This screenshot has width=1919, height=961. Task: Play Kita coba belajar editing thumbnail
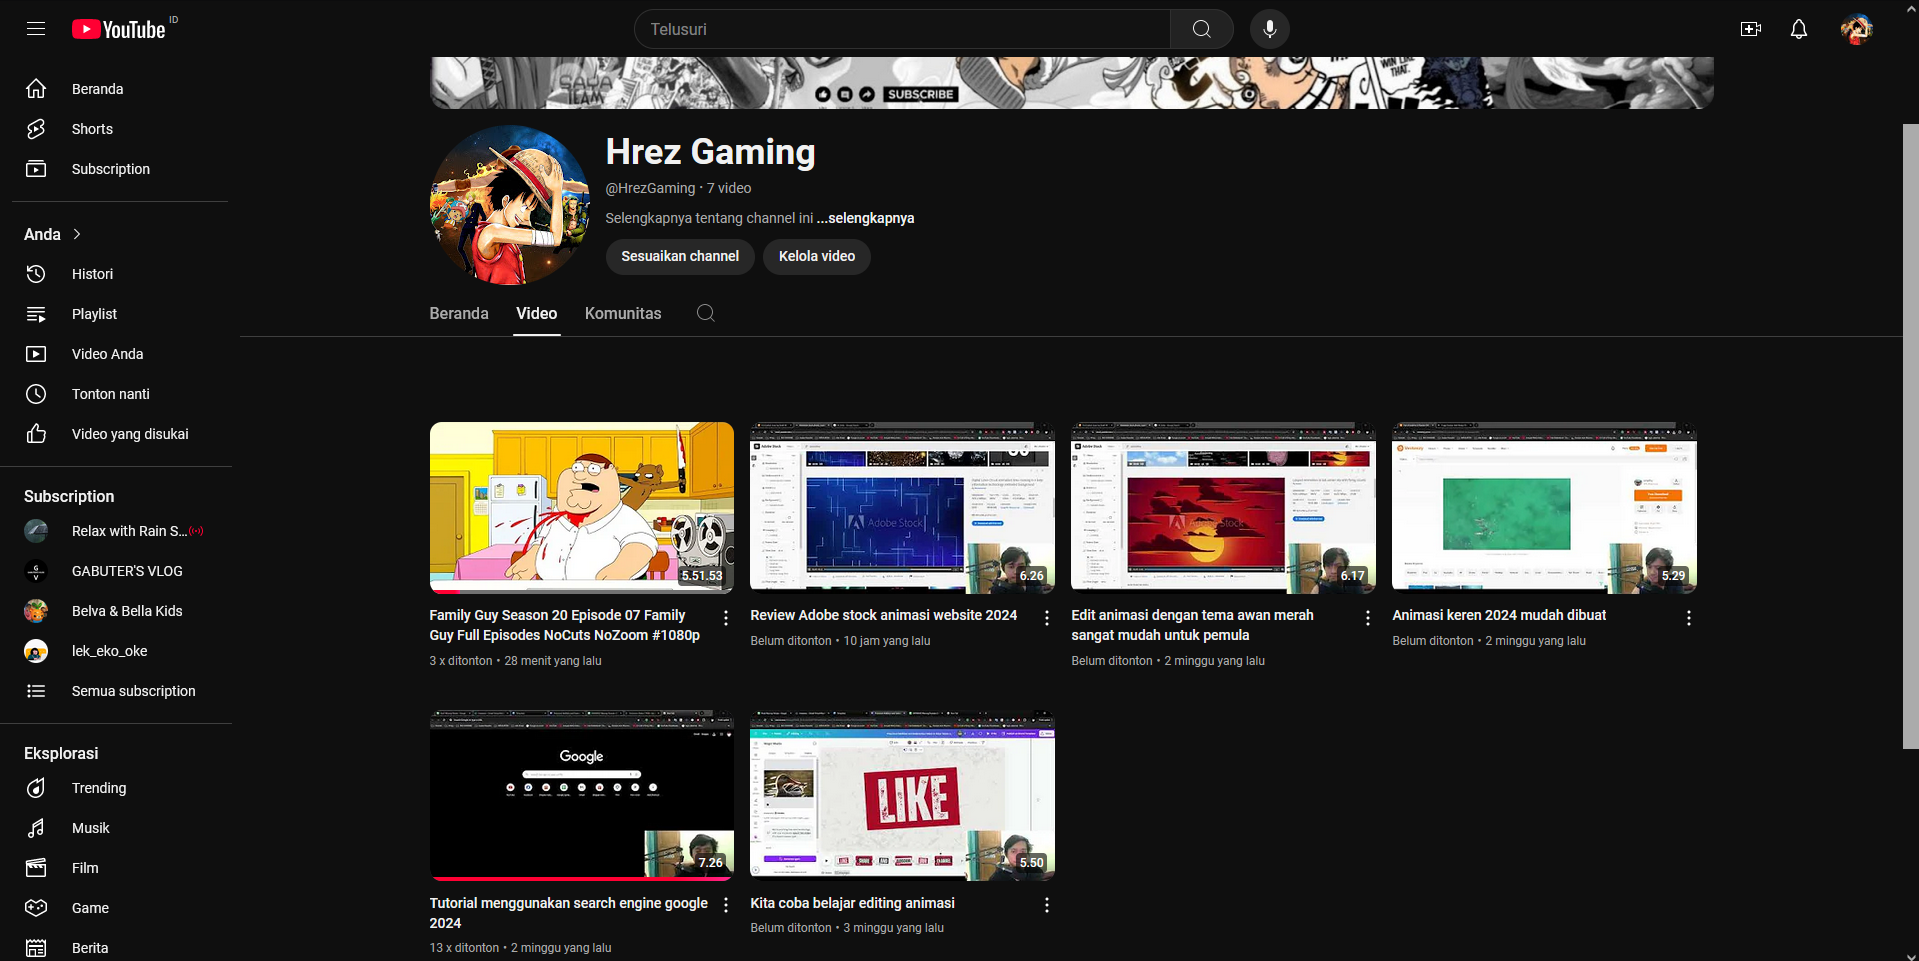(902, 795)
